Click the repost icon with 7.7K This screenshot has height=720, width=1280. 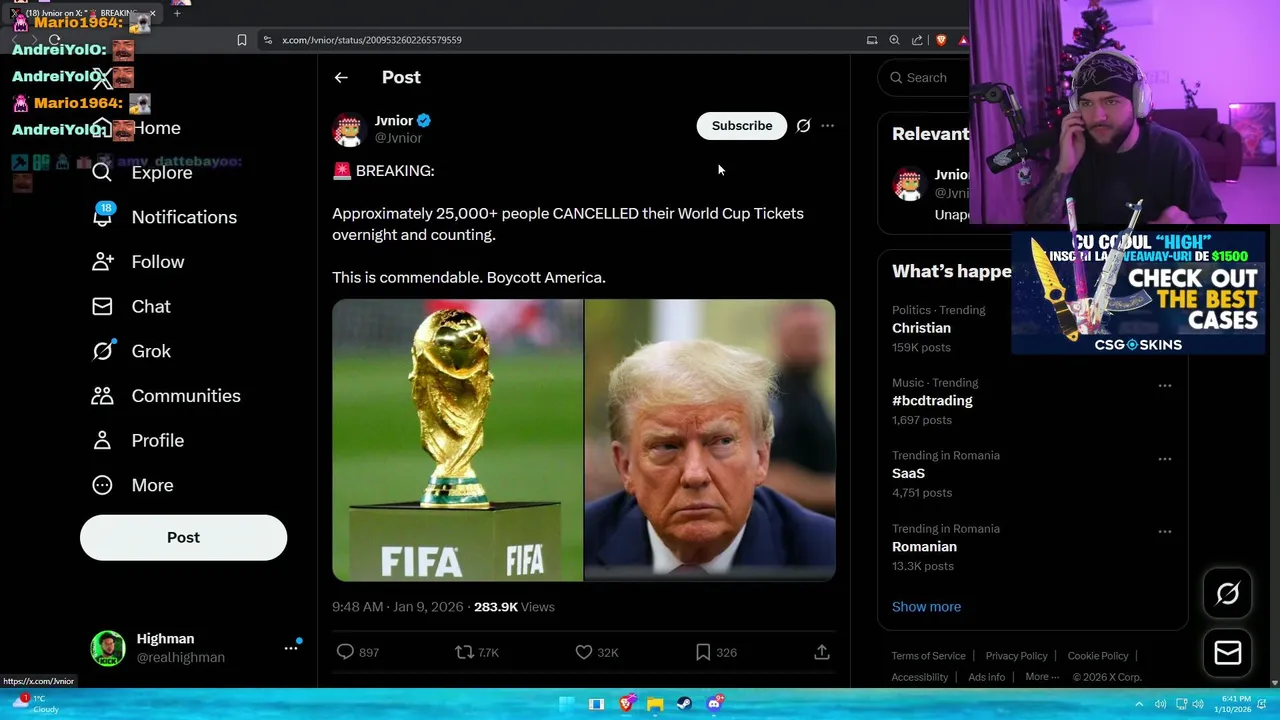[x=464, y=652]
